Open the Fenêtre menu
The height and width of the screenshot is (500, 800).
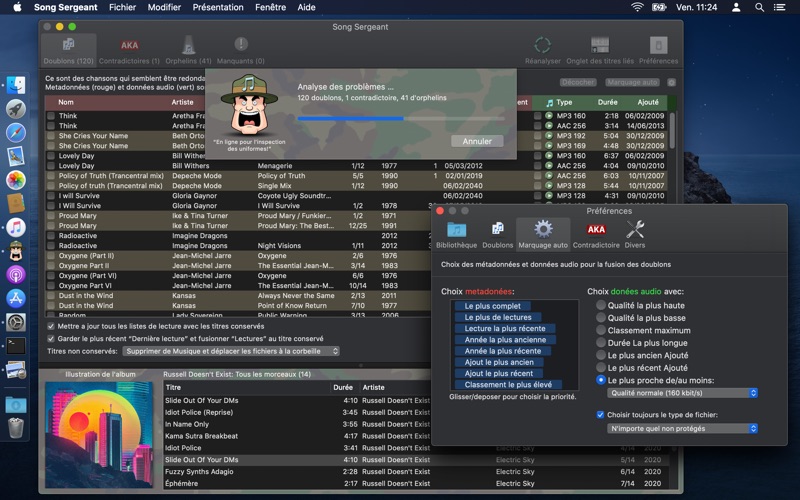pyautogui.click(x=270, y=7)
